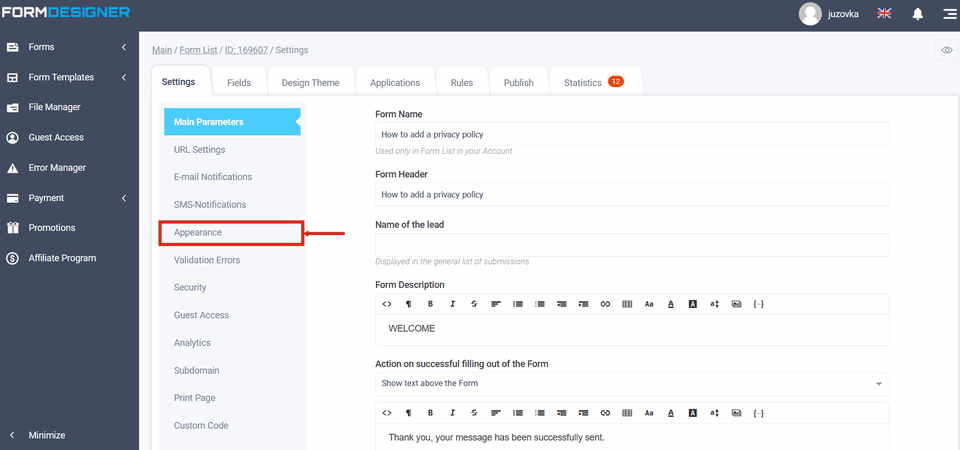
Task: Open the Statistics tab
Action: coord(593,83)
